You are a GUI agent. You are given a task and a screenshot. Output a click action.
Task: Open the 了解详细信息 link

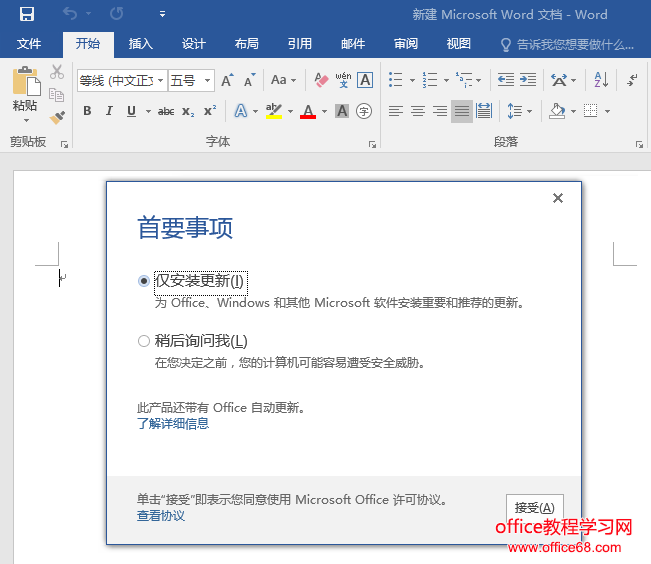coord(173,423)
